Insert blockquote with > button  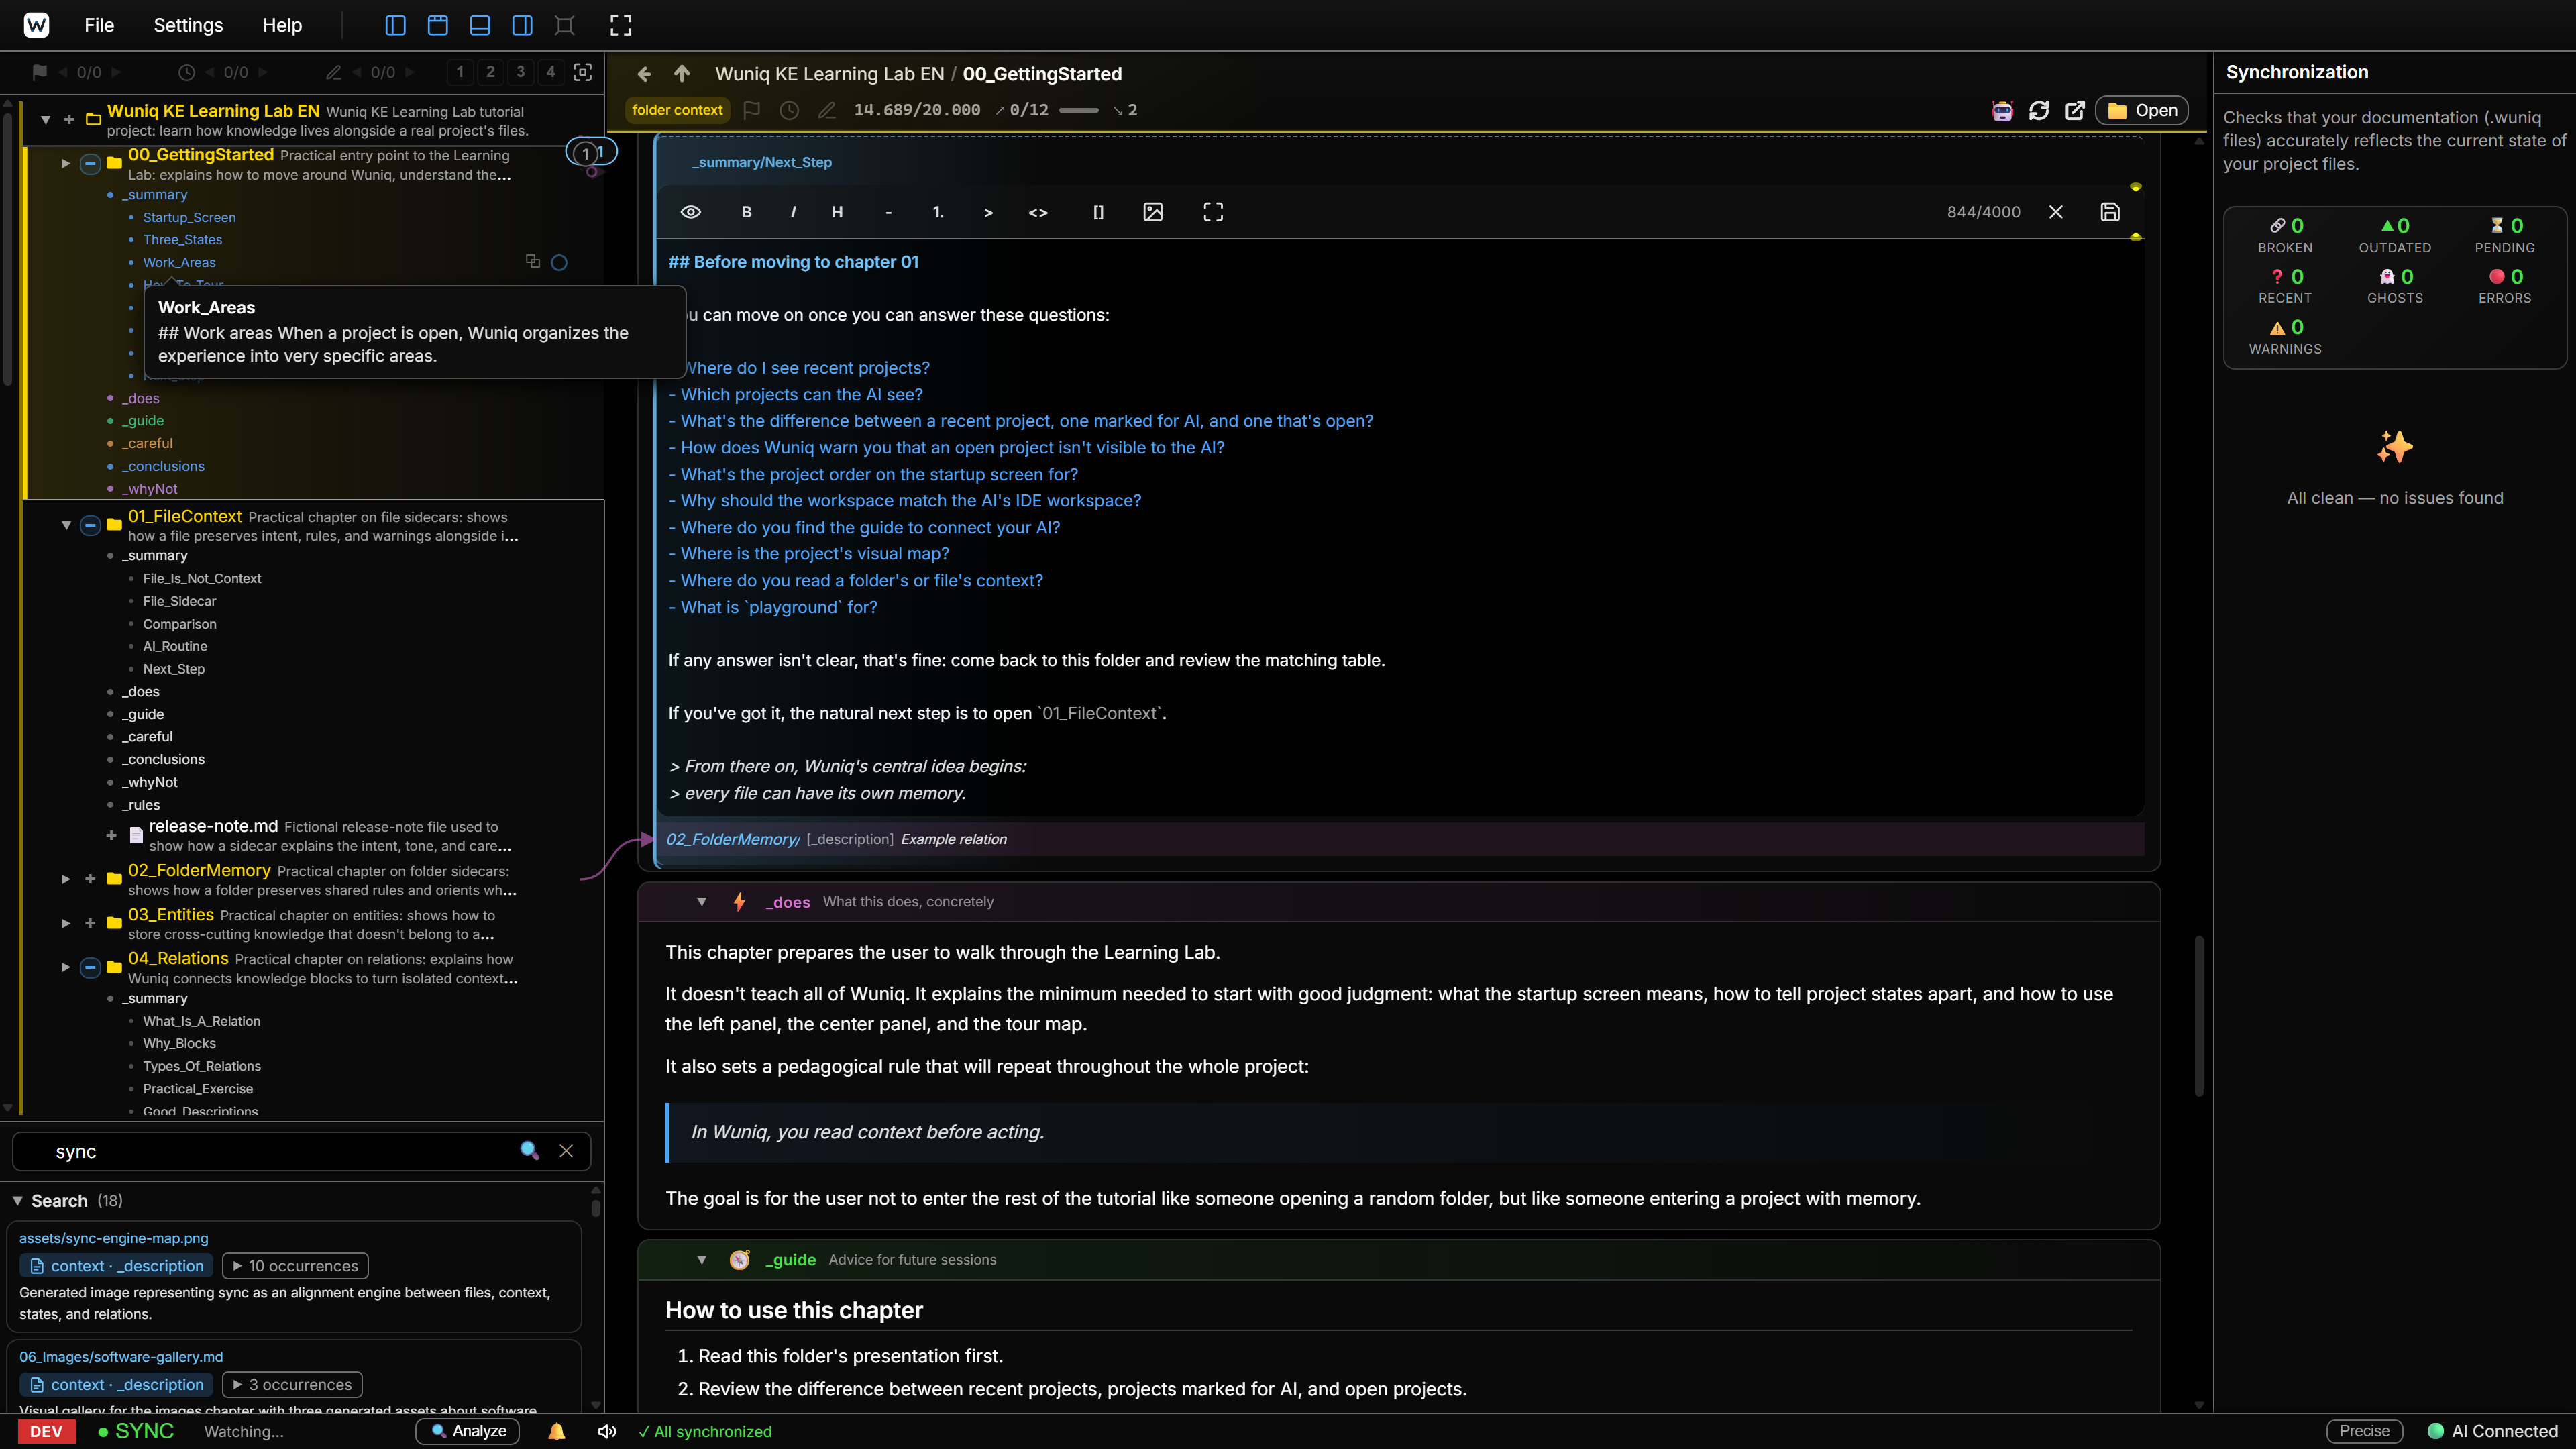pos(988,212)
